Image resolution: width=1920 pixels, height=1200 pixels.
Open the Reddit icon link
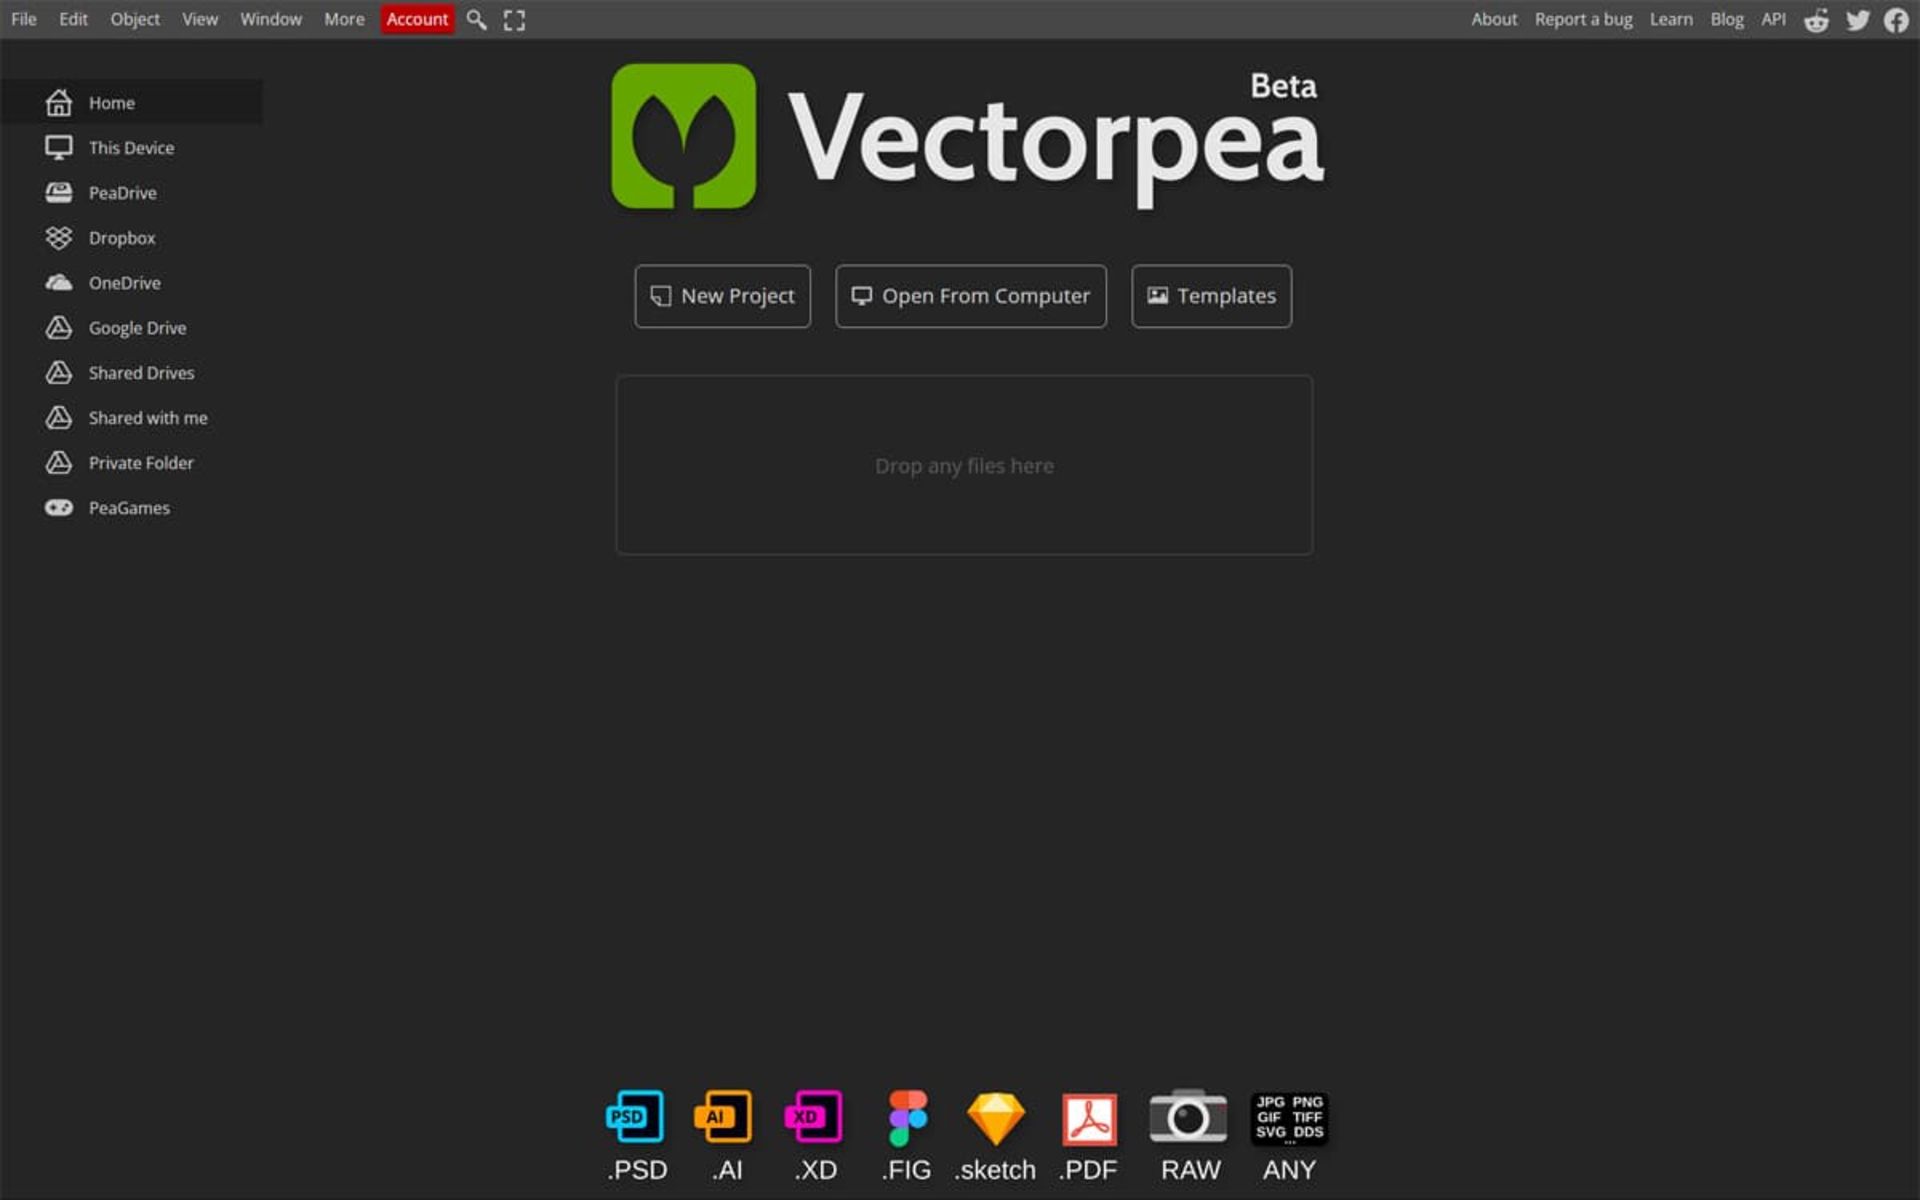pyautogui.click(x=1816, y=20)
